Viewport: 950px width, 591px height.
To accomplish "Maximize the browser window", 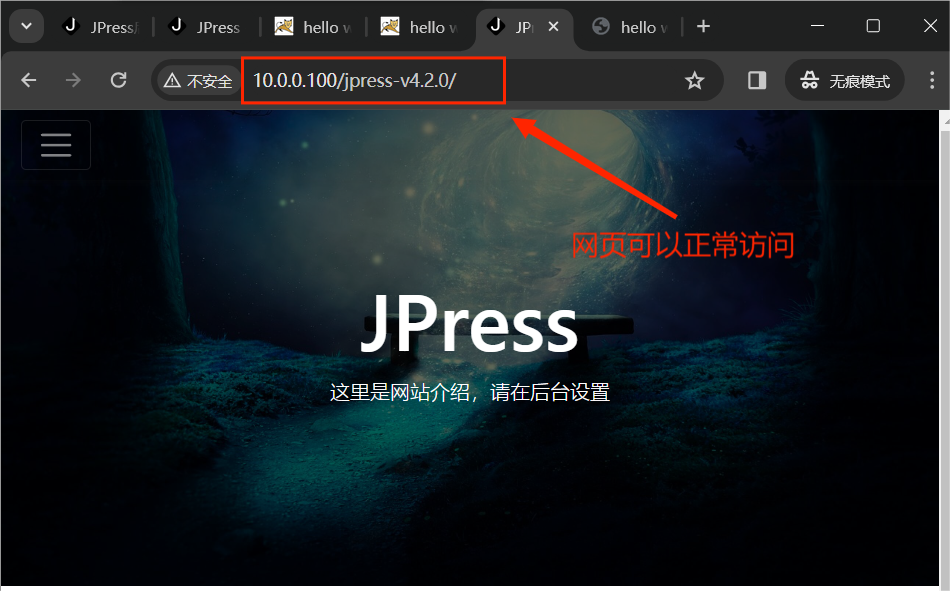I will 873,26.
